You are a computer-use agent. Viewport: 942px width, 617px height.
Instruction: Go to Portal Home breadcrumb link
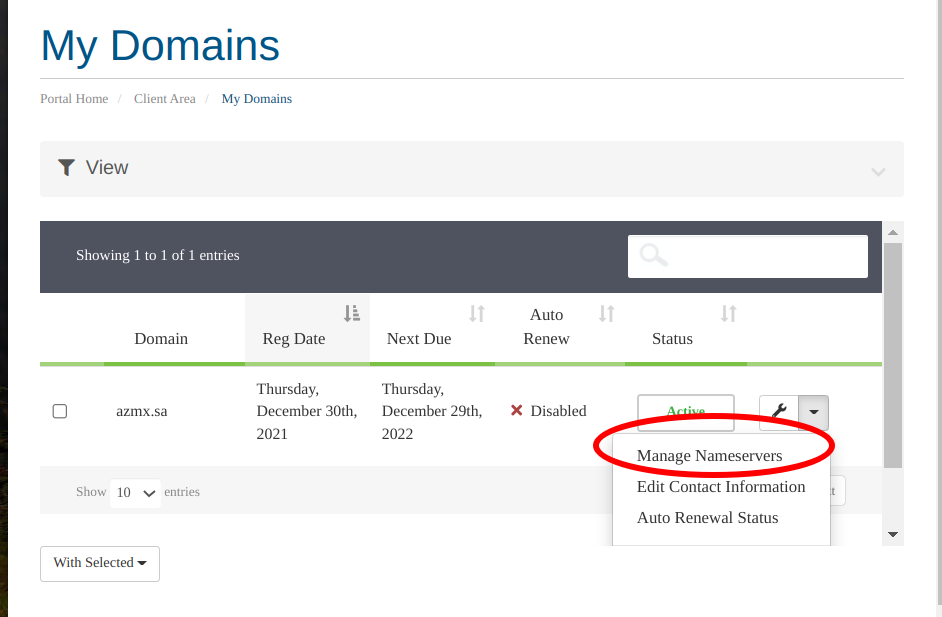click(x=74, y=99)
